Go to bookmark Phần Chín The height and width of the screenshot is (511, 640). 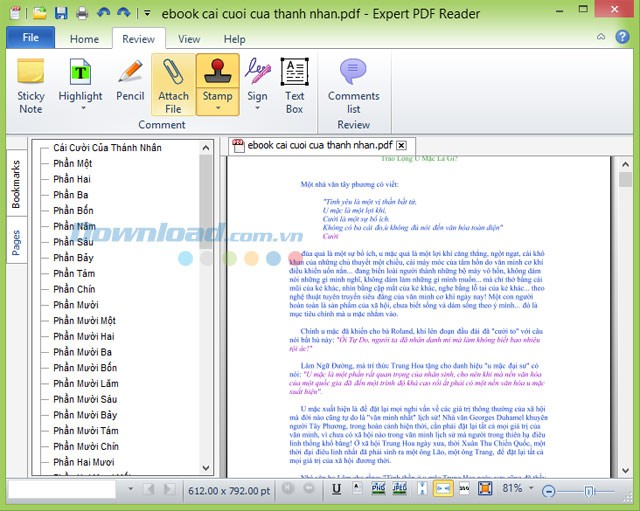tap(74, 289)
